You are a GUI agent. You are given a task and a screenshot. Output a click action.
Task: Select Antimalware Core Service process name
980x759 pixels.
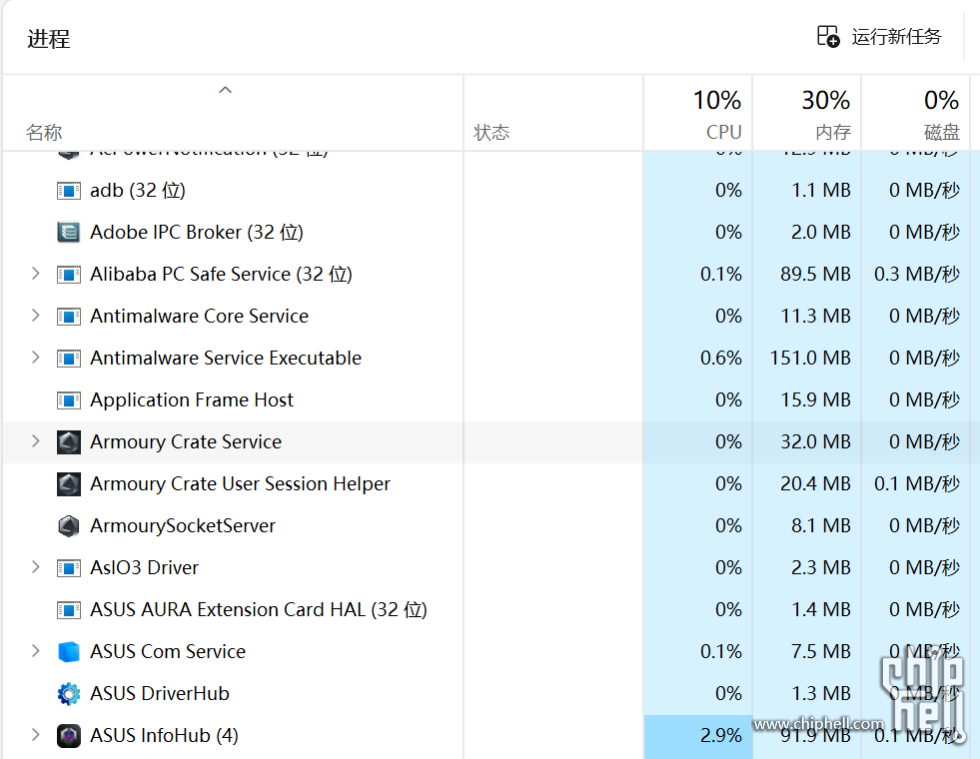(199, 316)
